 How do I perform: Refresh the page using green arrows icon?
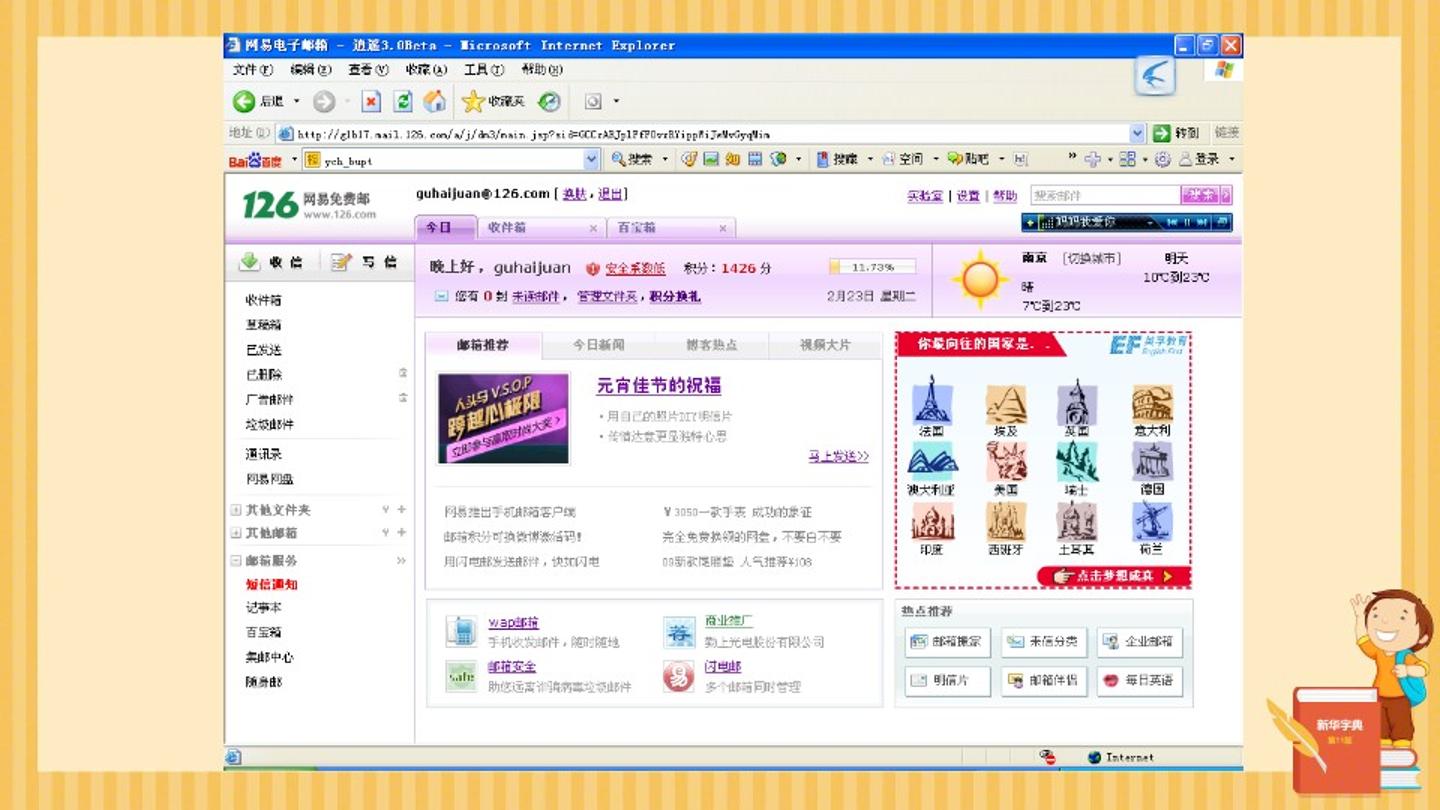pyautogui.click(x=403, y=101)
